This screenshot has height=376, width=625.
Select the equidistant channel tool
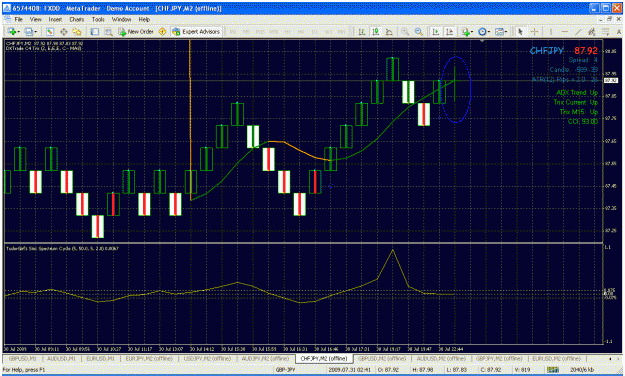point(592,31)
